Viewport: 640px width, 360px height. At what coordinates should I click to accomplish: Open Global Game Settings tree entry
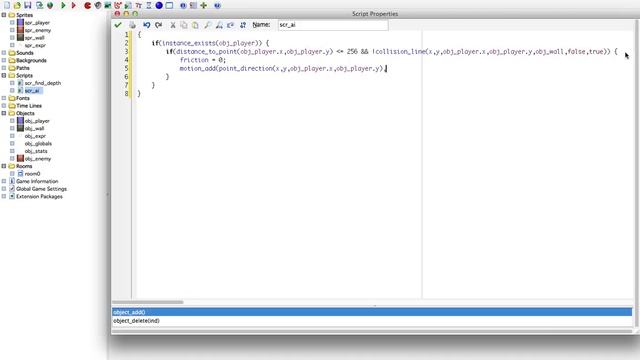(x=41, y=189)
